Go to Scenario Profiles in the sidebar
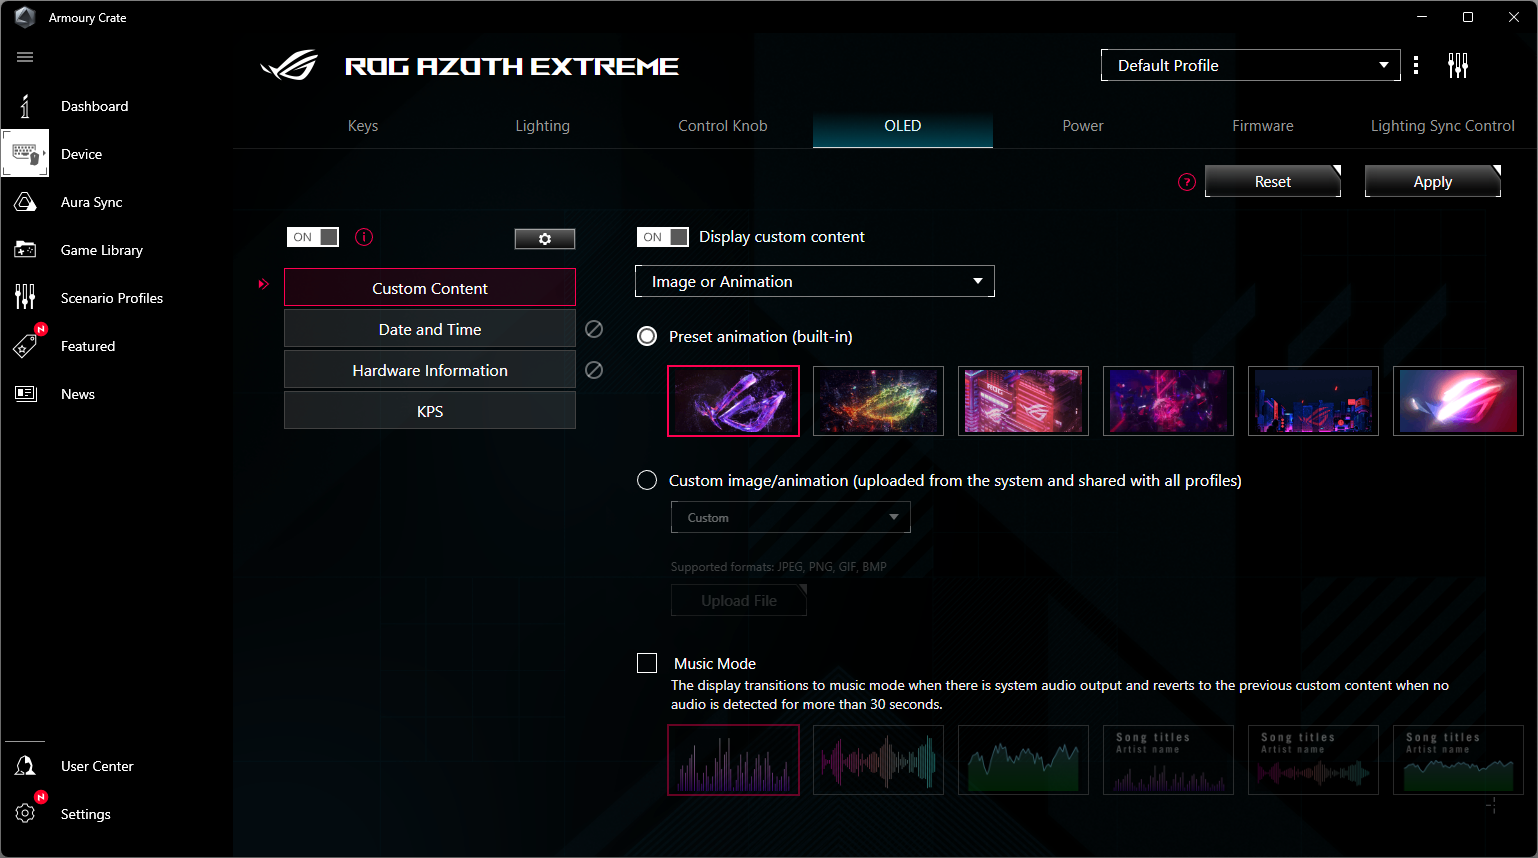This screenshot has width=1538, height=858. pos(112,298)
